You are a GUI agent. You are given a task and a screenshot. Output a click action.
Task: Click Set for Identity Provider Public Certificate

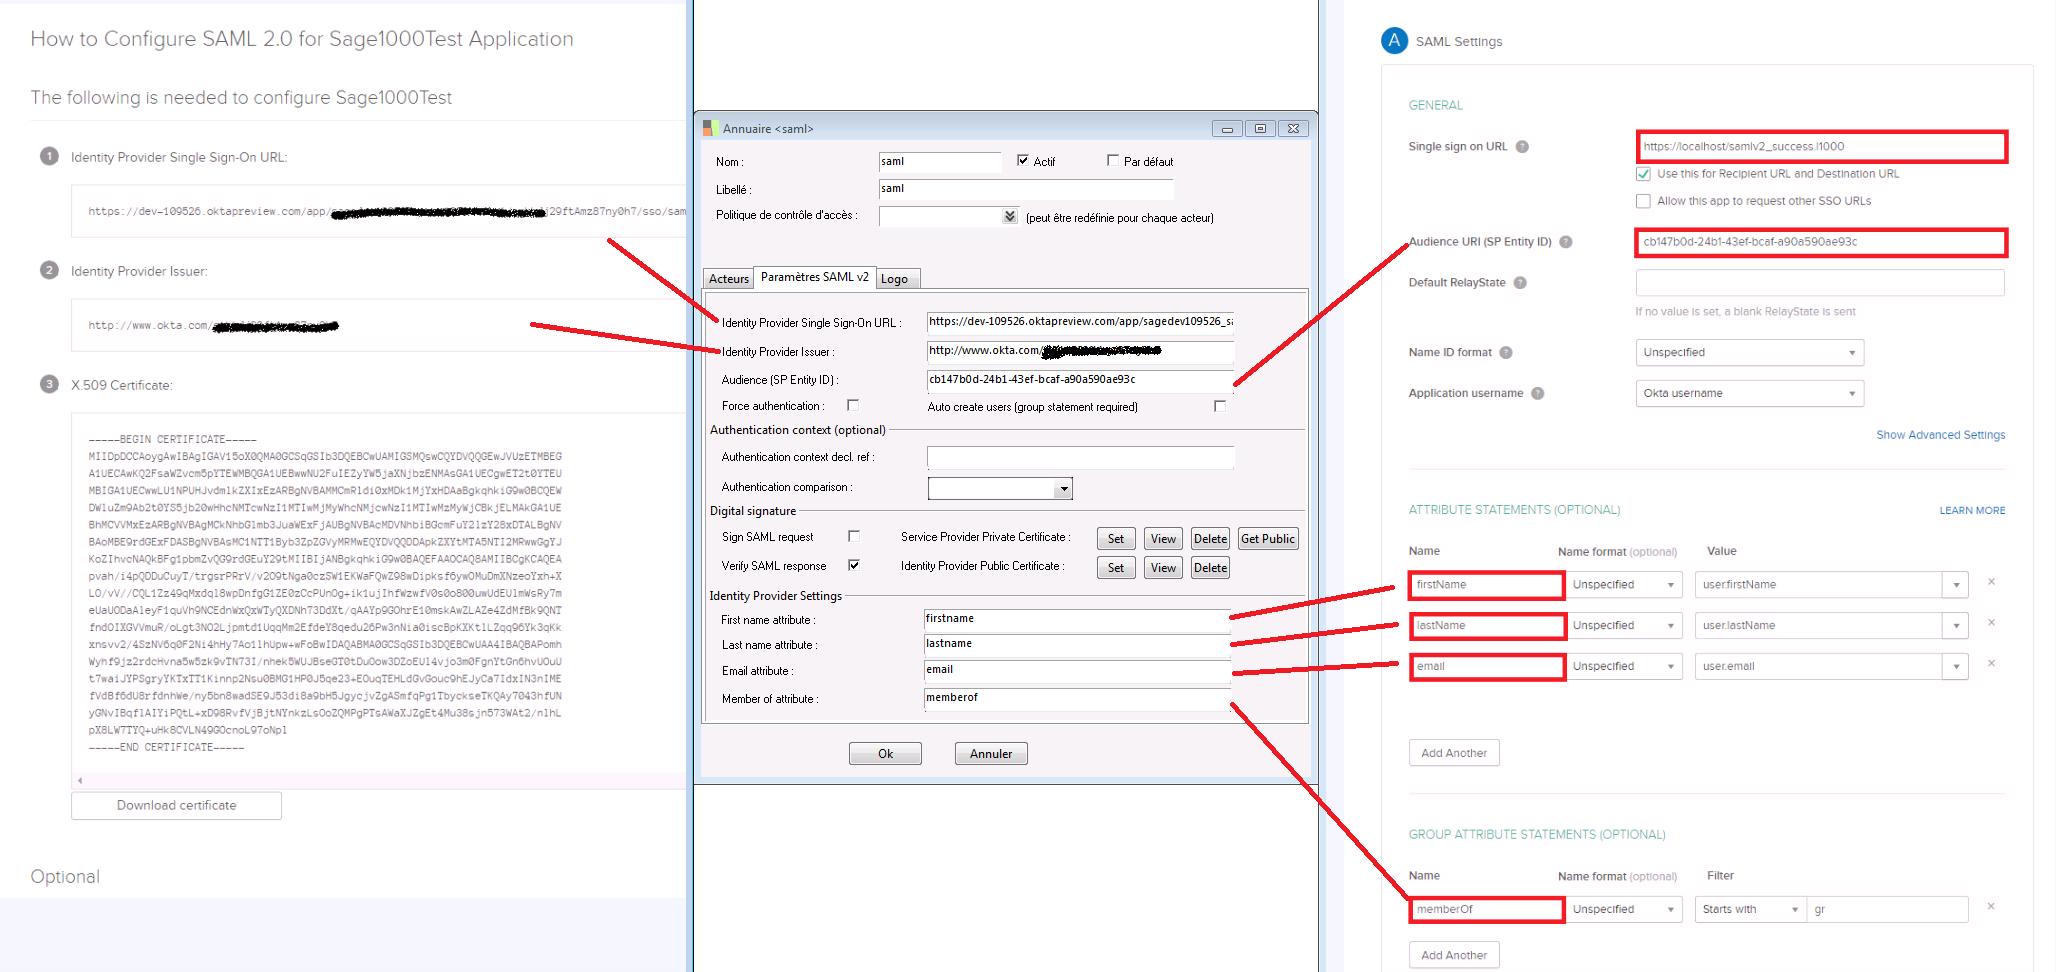click(1116, 568)
